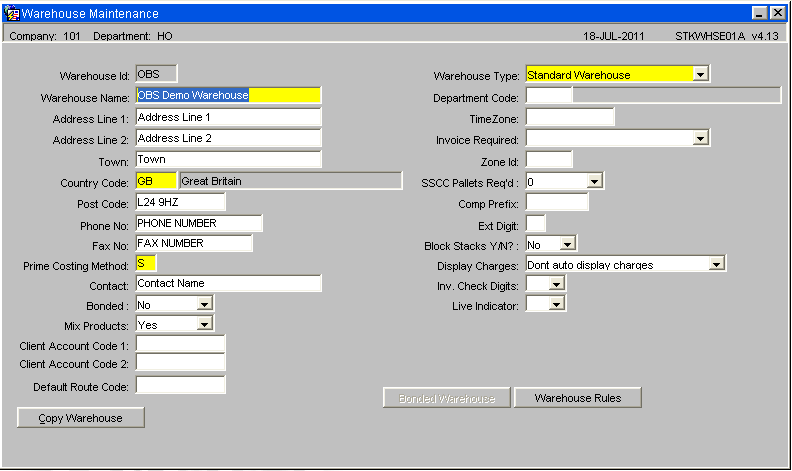Click the Phone No field
The image size is (792, 471).
pyautogui.click(x=199, y=223)
